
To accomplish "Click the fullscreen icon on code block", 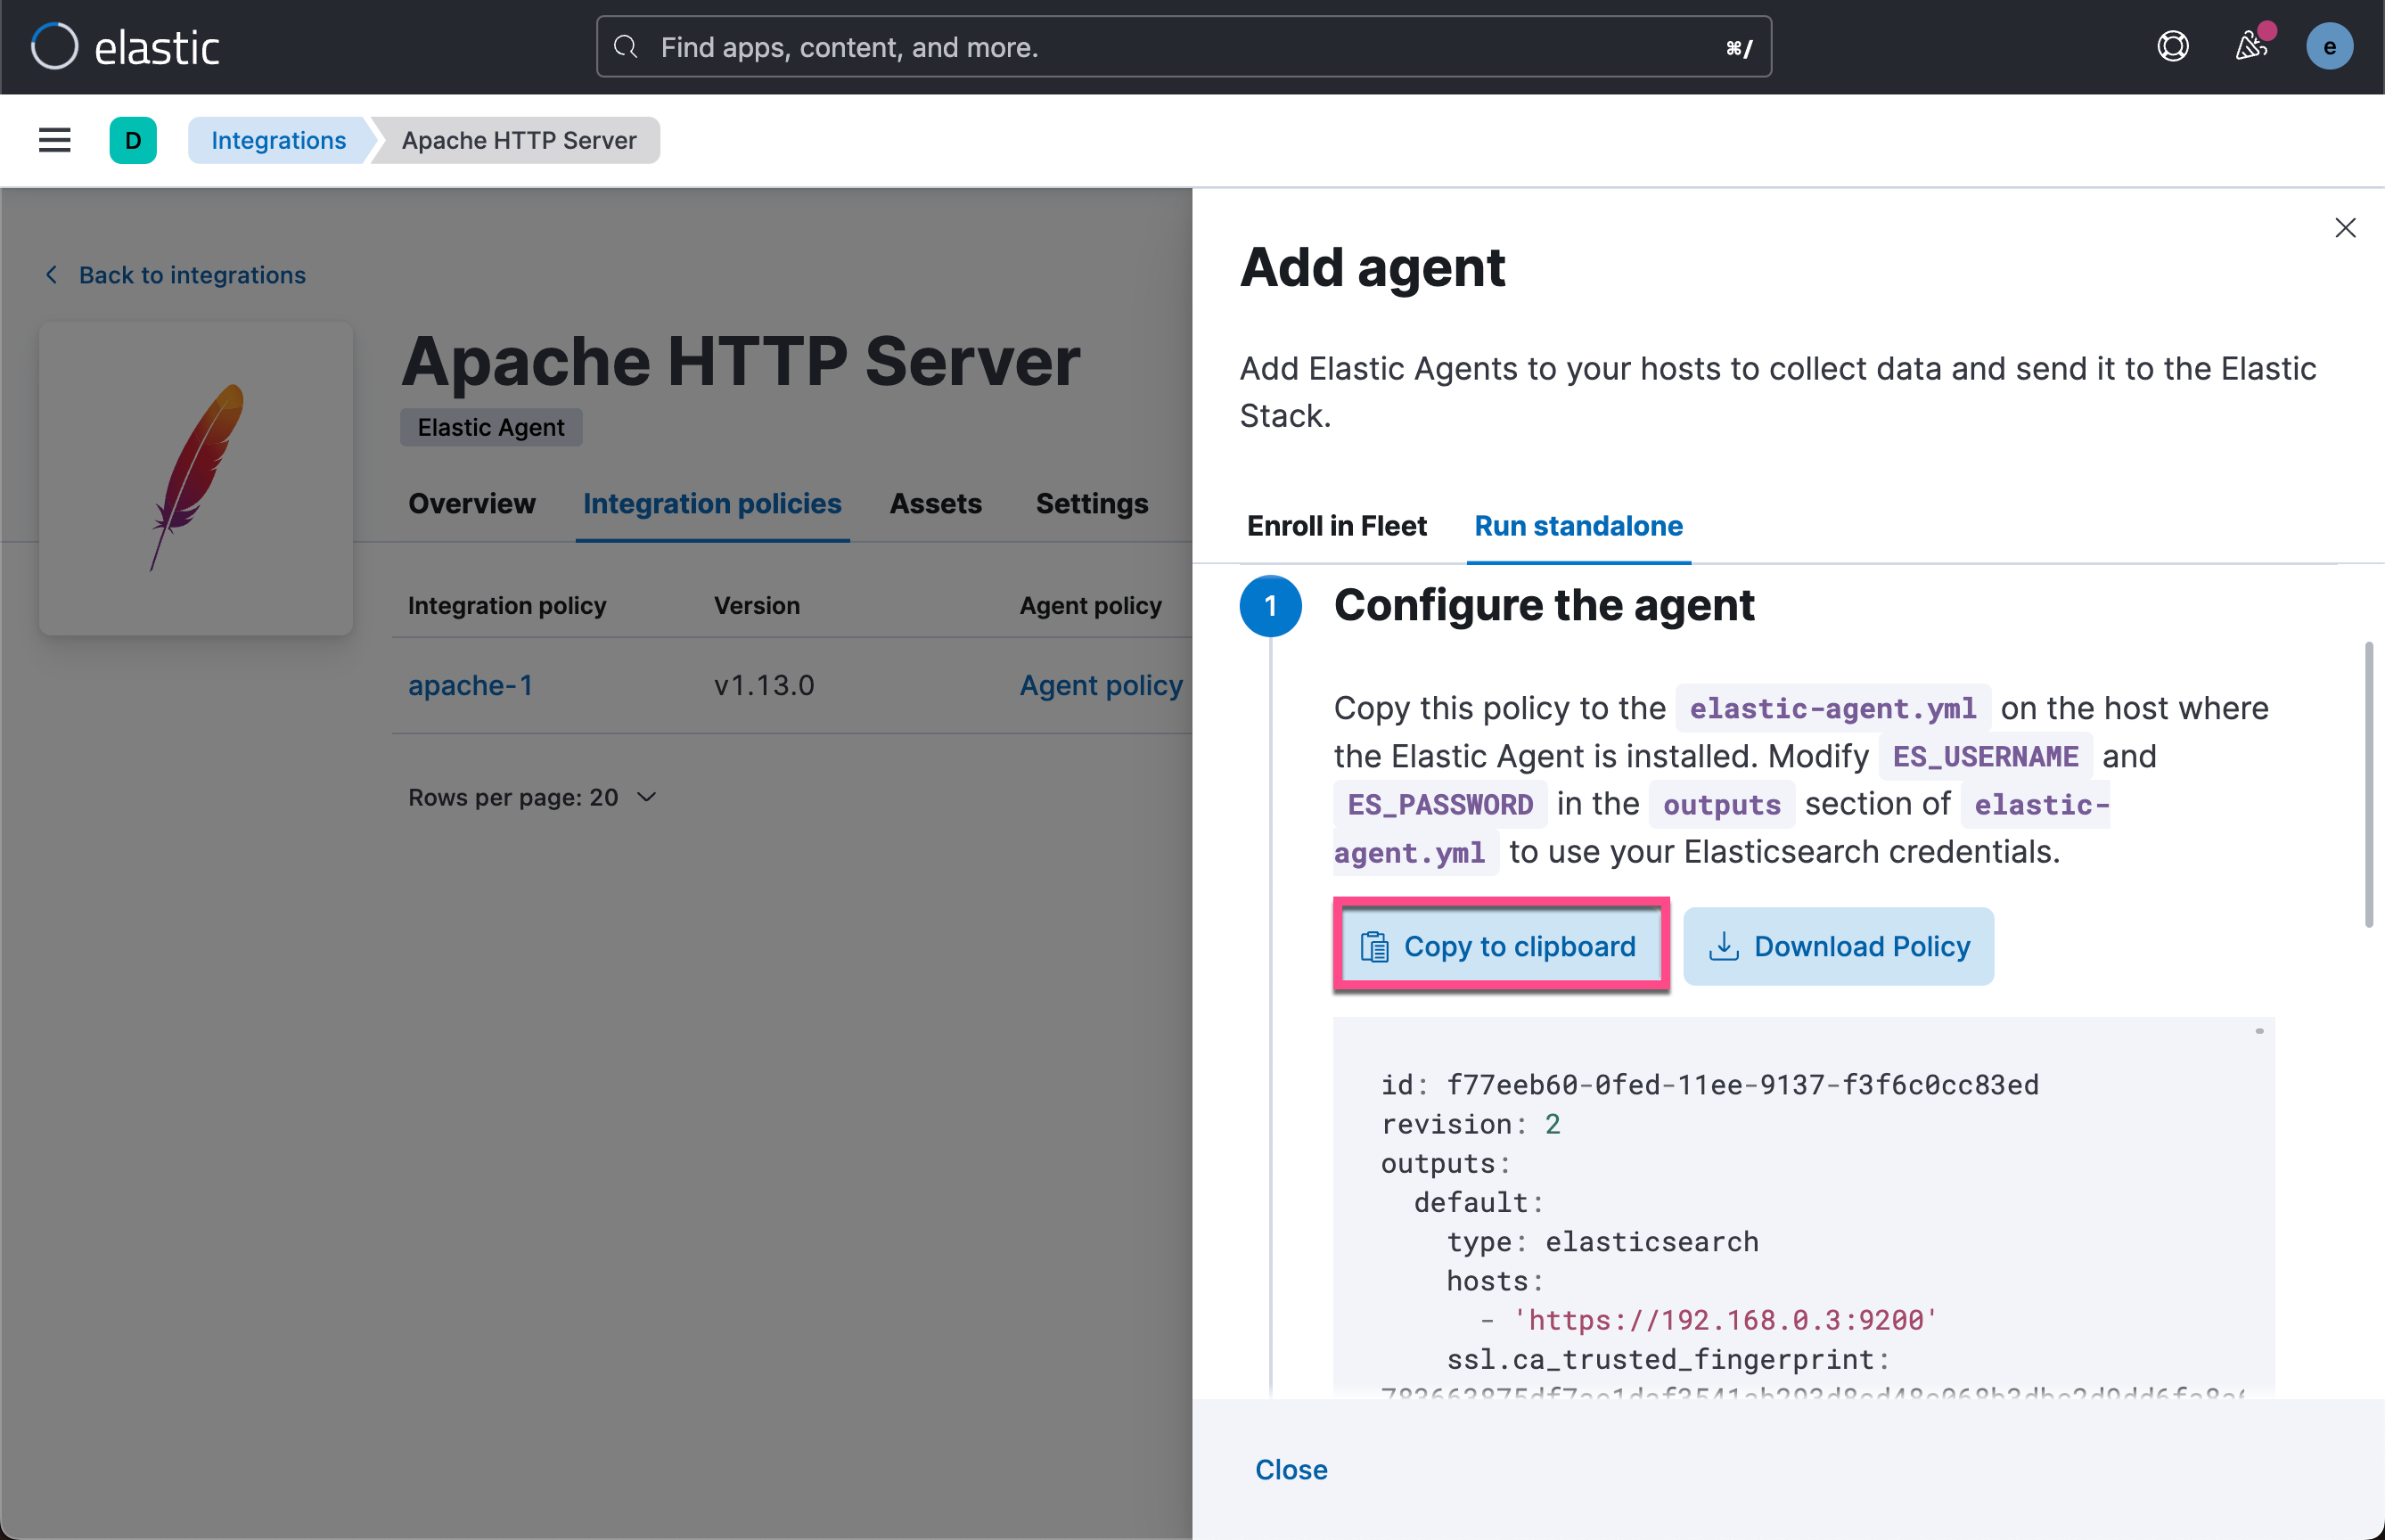I will pyautogui.click(x=2258, y=1031).
